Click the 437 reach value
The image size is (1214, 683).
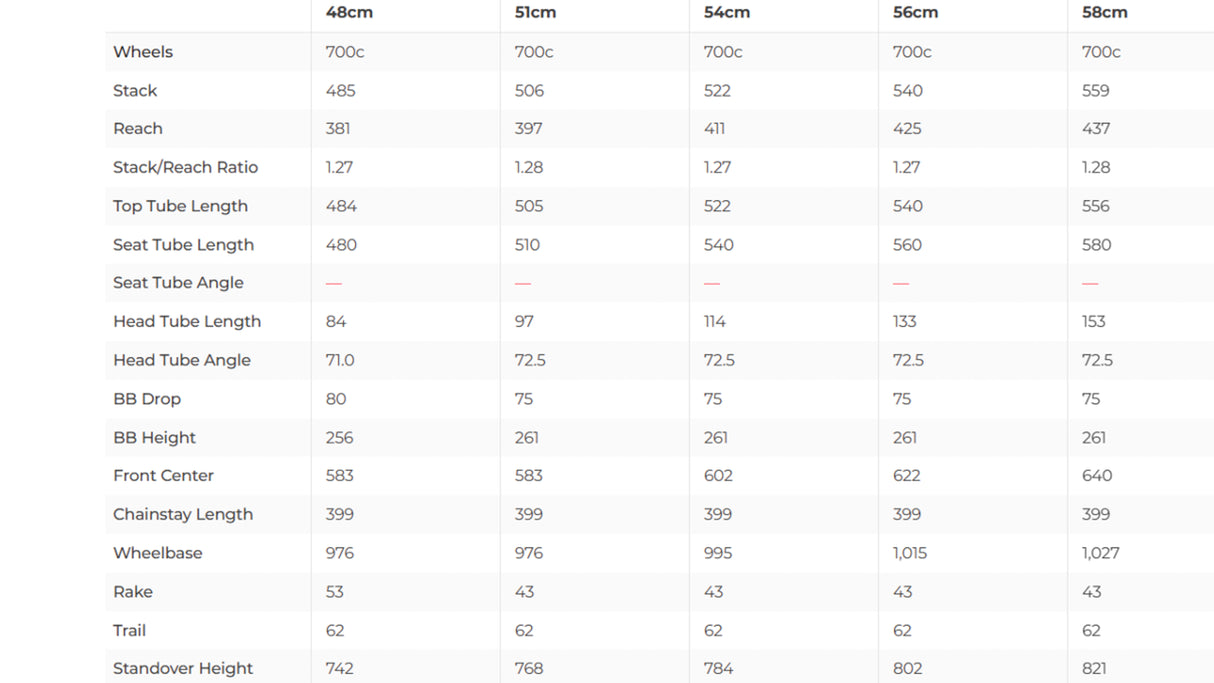coord(1096,129)
